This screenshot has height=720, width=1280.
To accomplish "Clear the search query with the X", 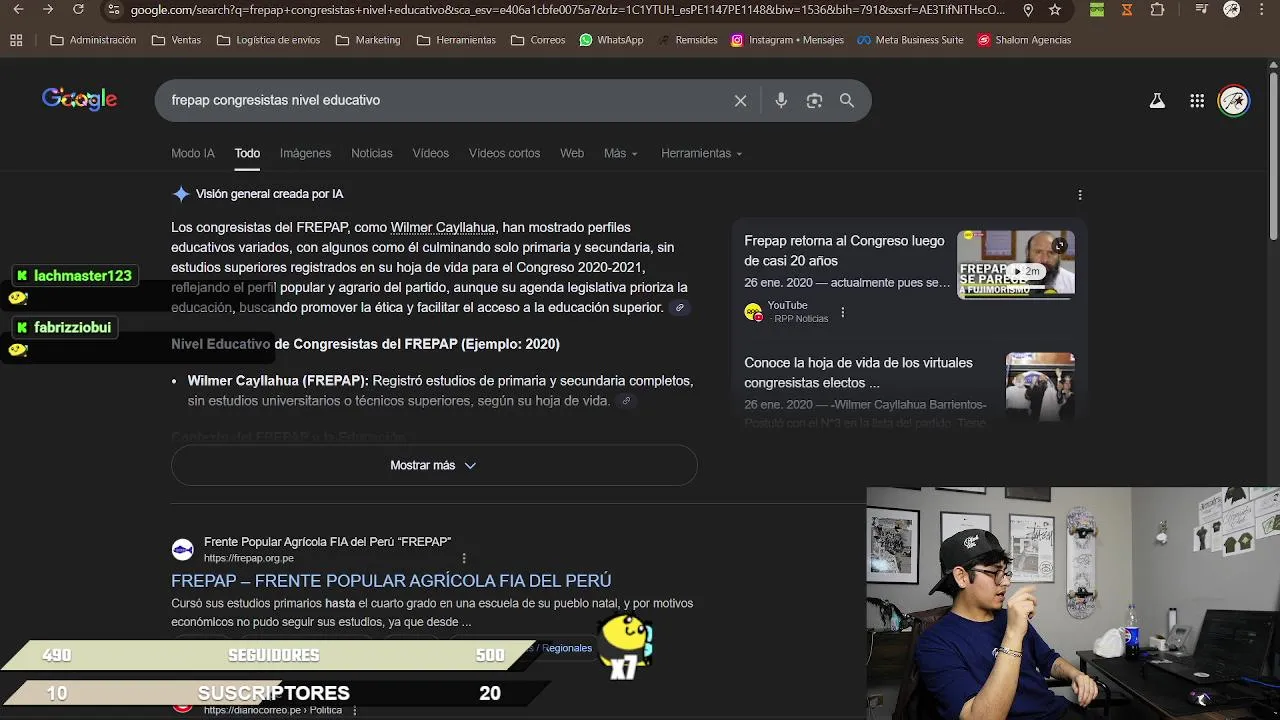I will pyautogui.click(x=740, y=100).
